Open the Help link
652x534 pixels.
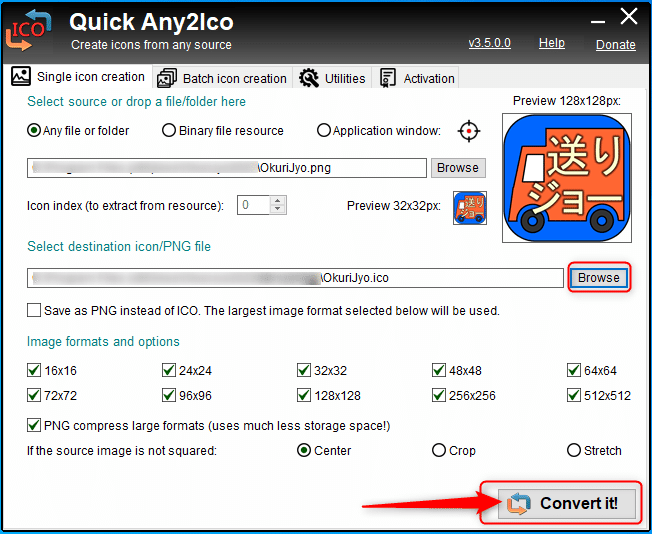552,43
